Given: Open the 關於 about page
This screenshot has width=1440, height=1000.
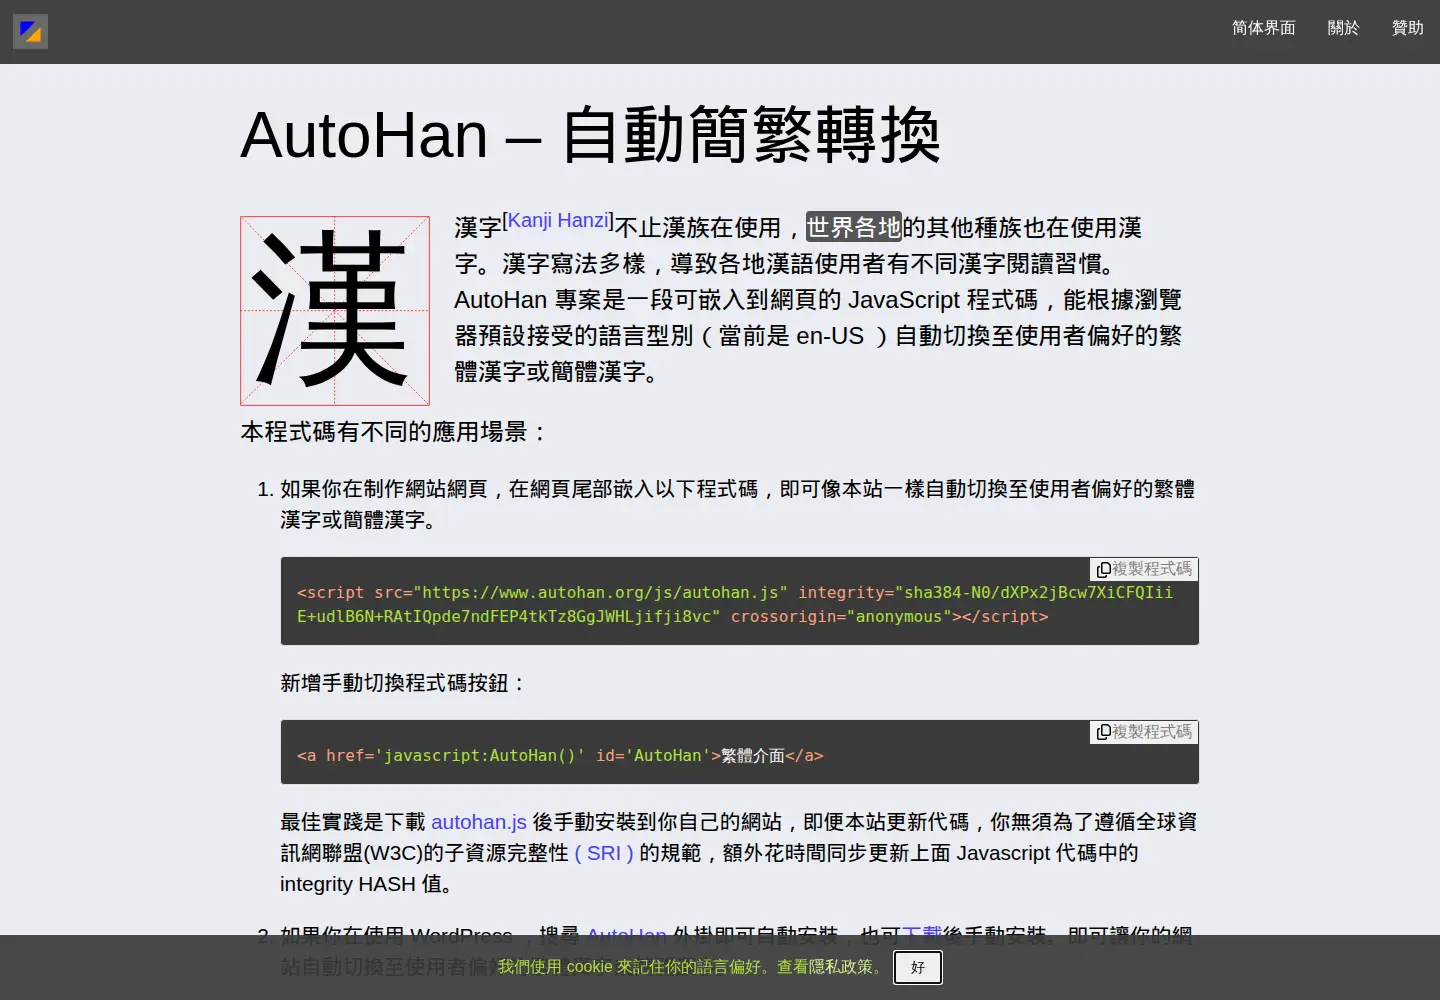Looking at the screenshot, I should pyautogui.click(x=1343, y=28).
